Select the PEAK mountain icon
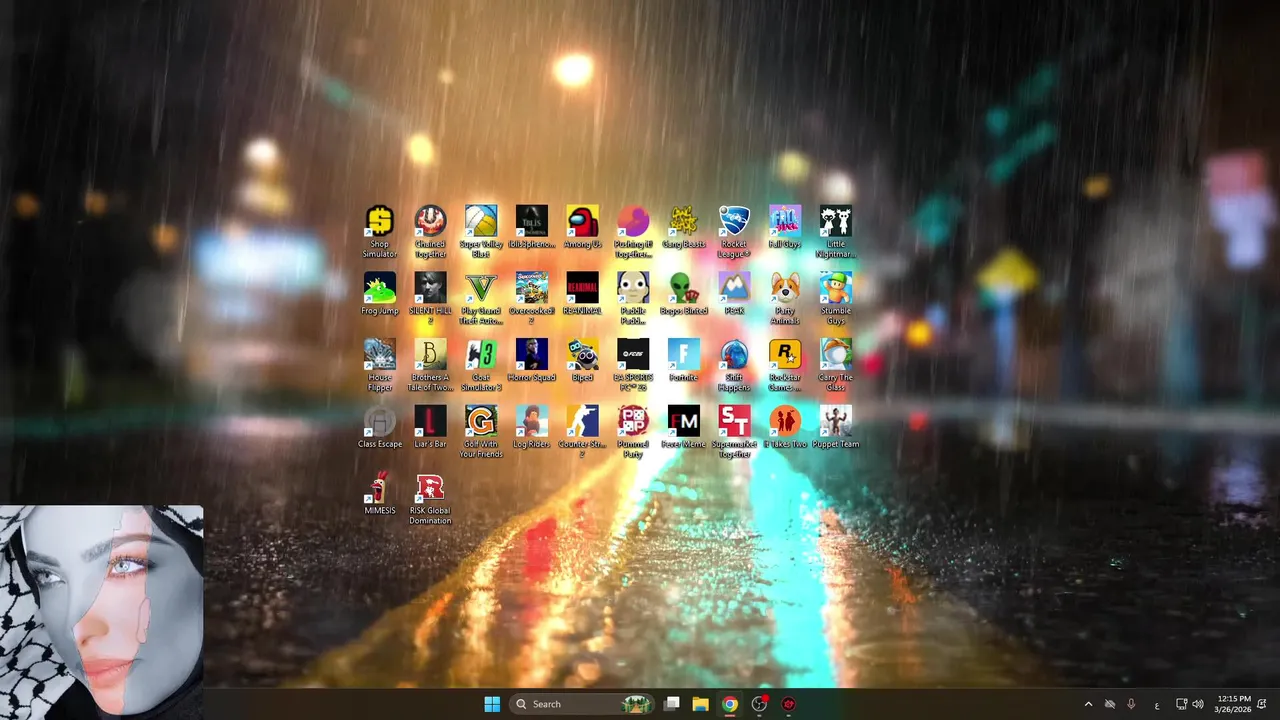This screenshot has height=720, width=1280. tap(734, 288)
